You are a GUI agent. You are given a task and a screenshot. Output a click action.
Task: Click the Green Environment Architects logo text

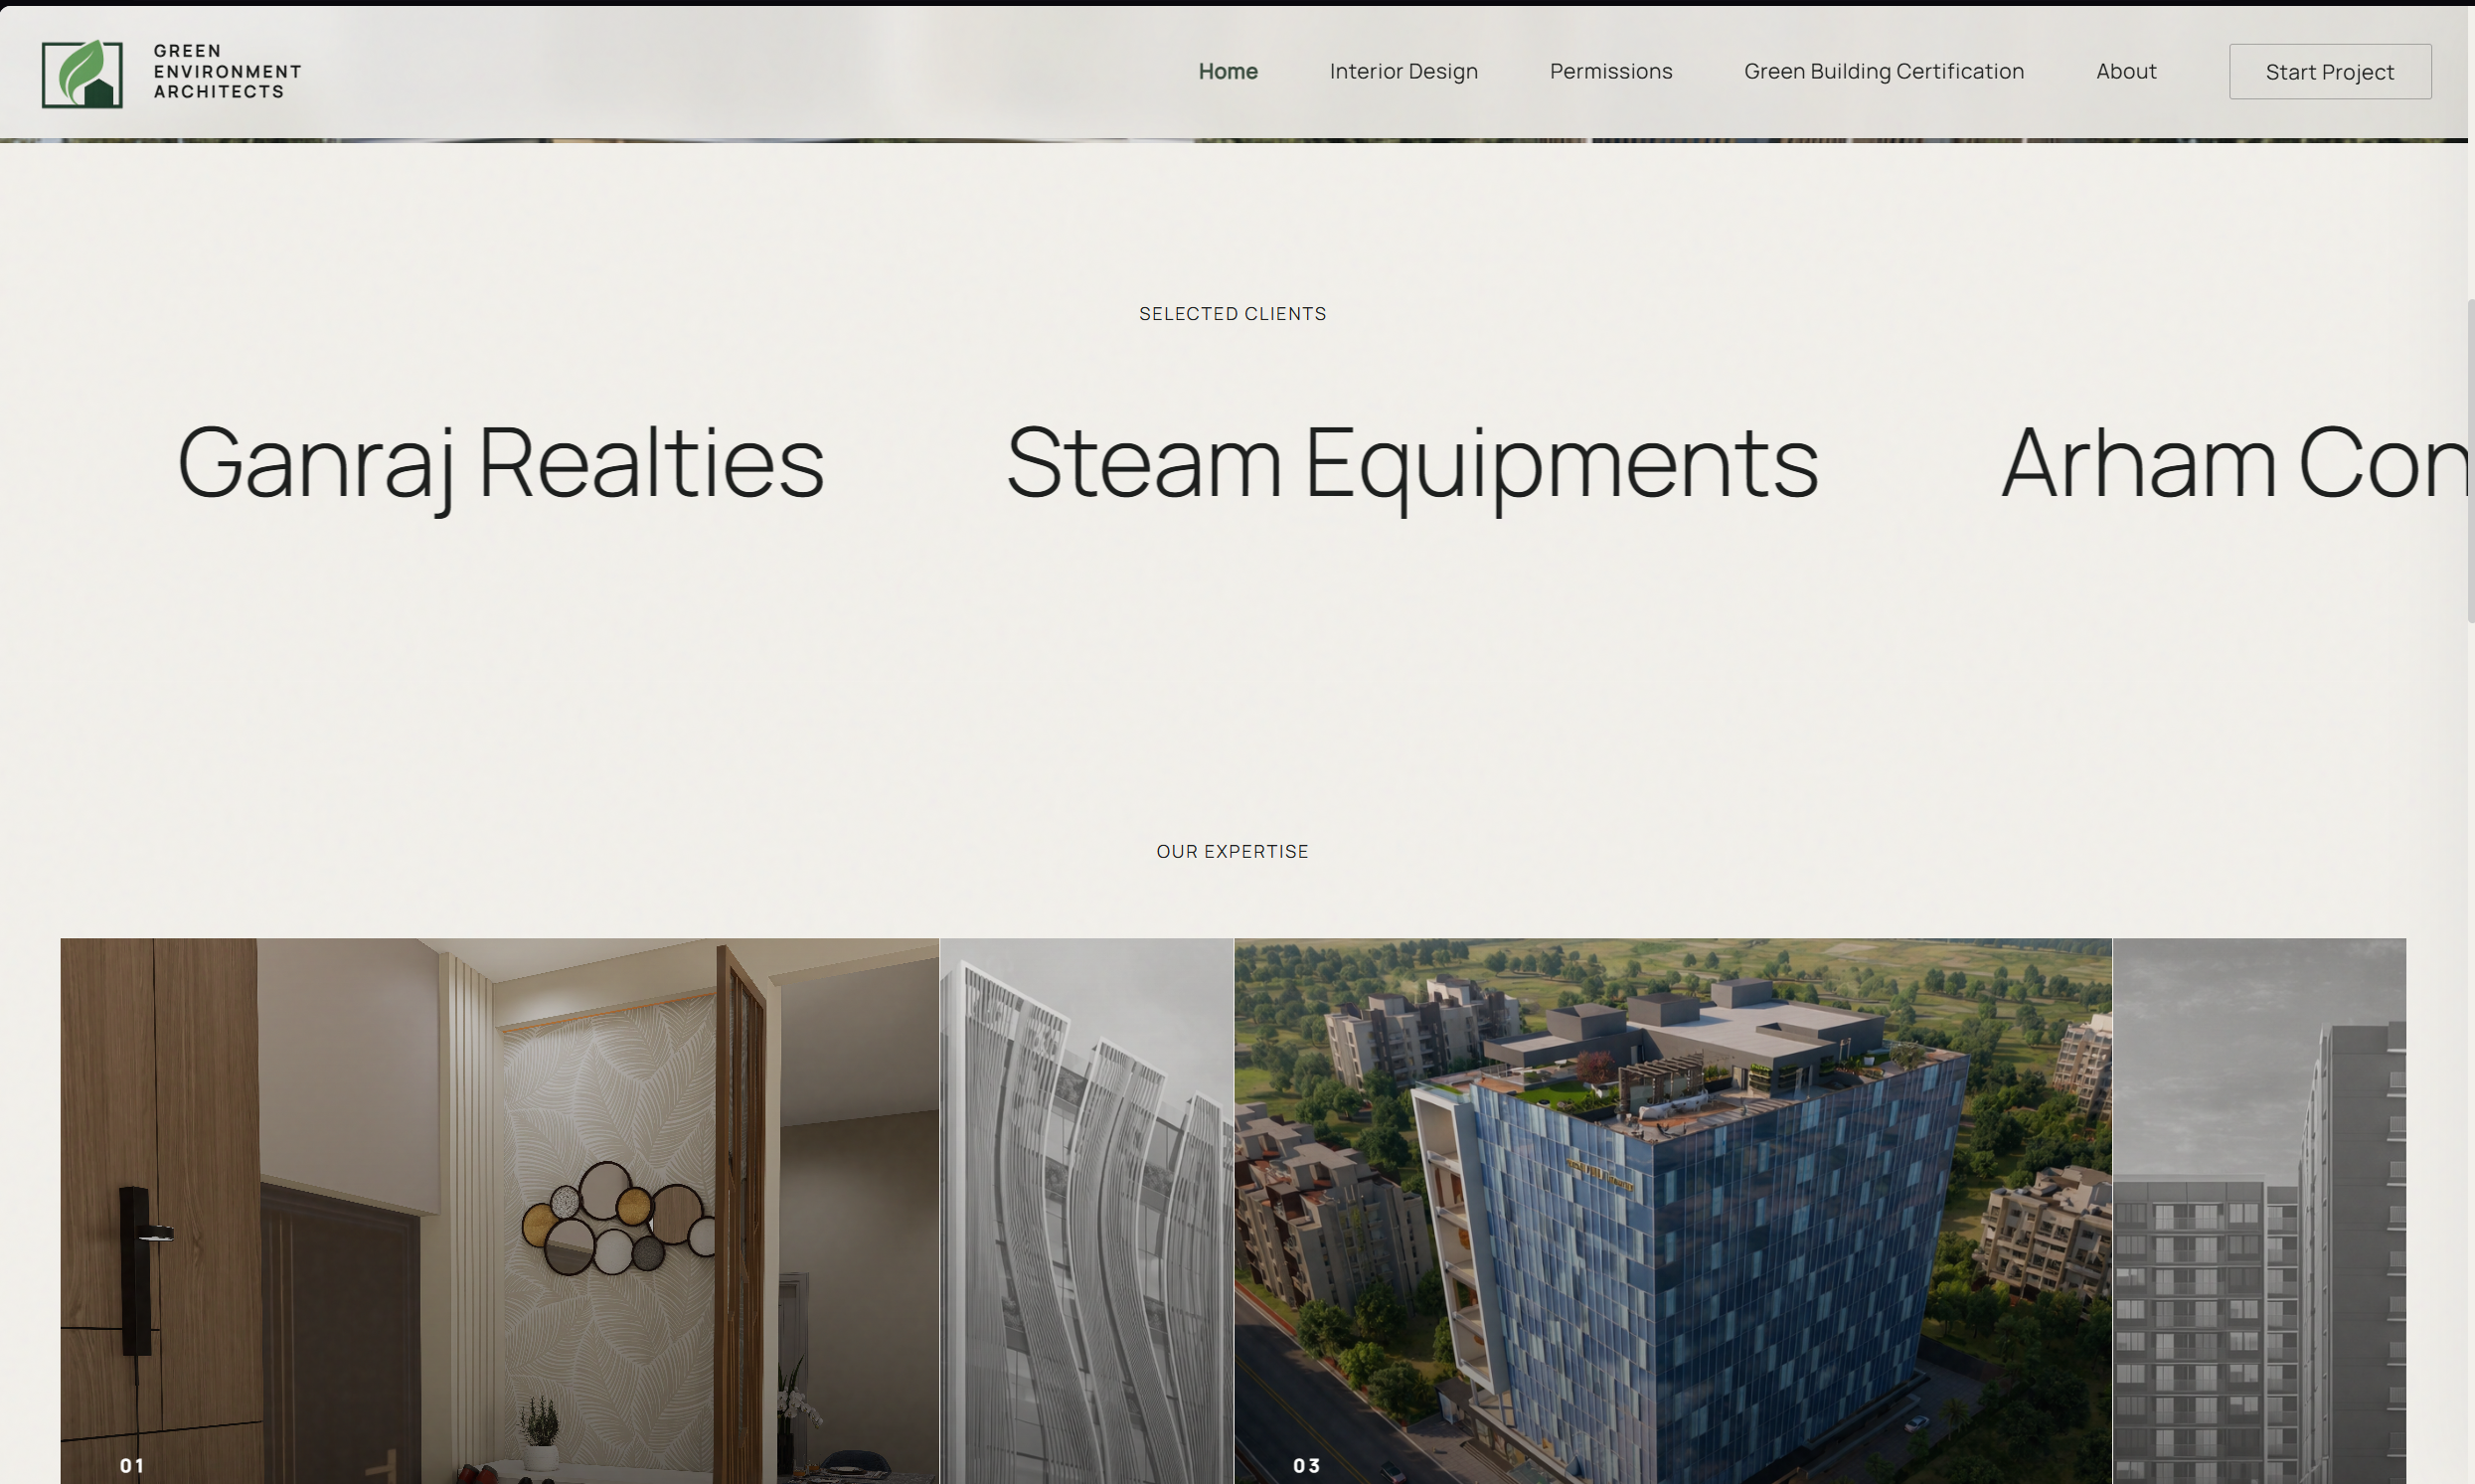[227, 71]
